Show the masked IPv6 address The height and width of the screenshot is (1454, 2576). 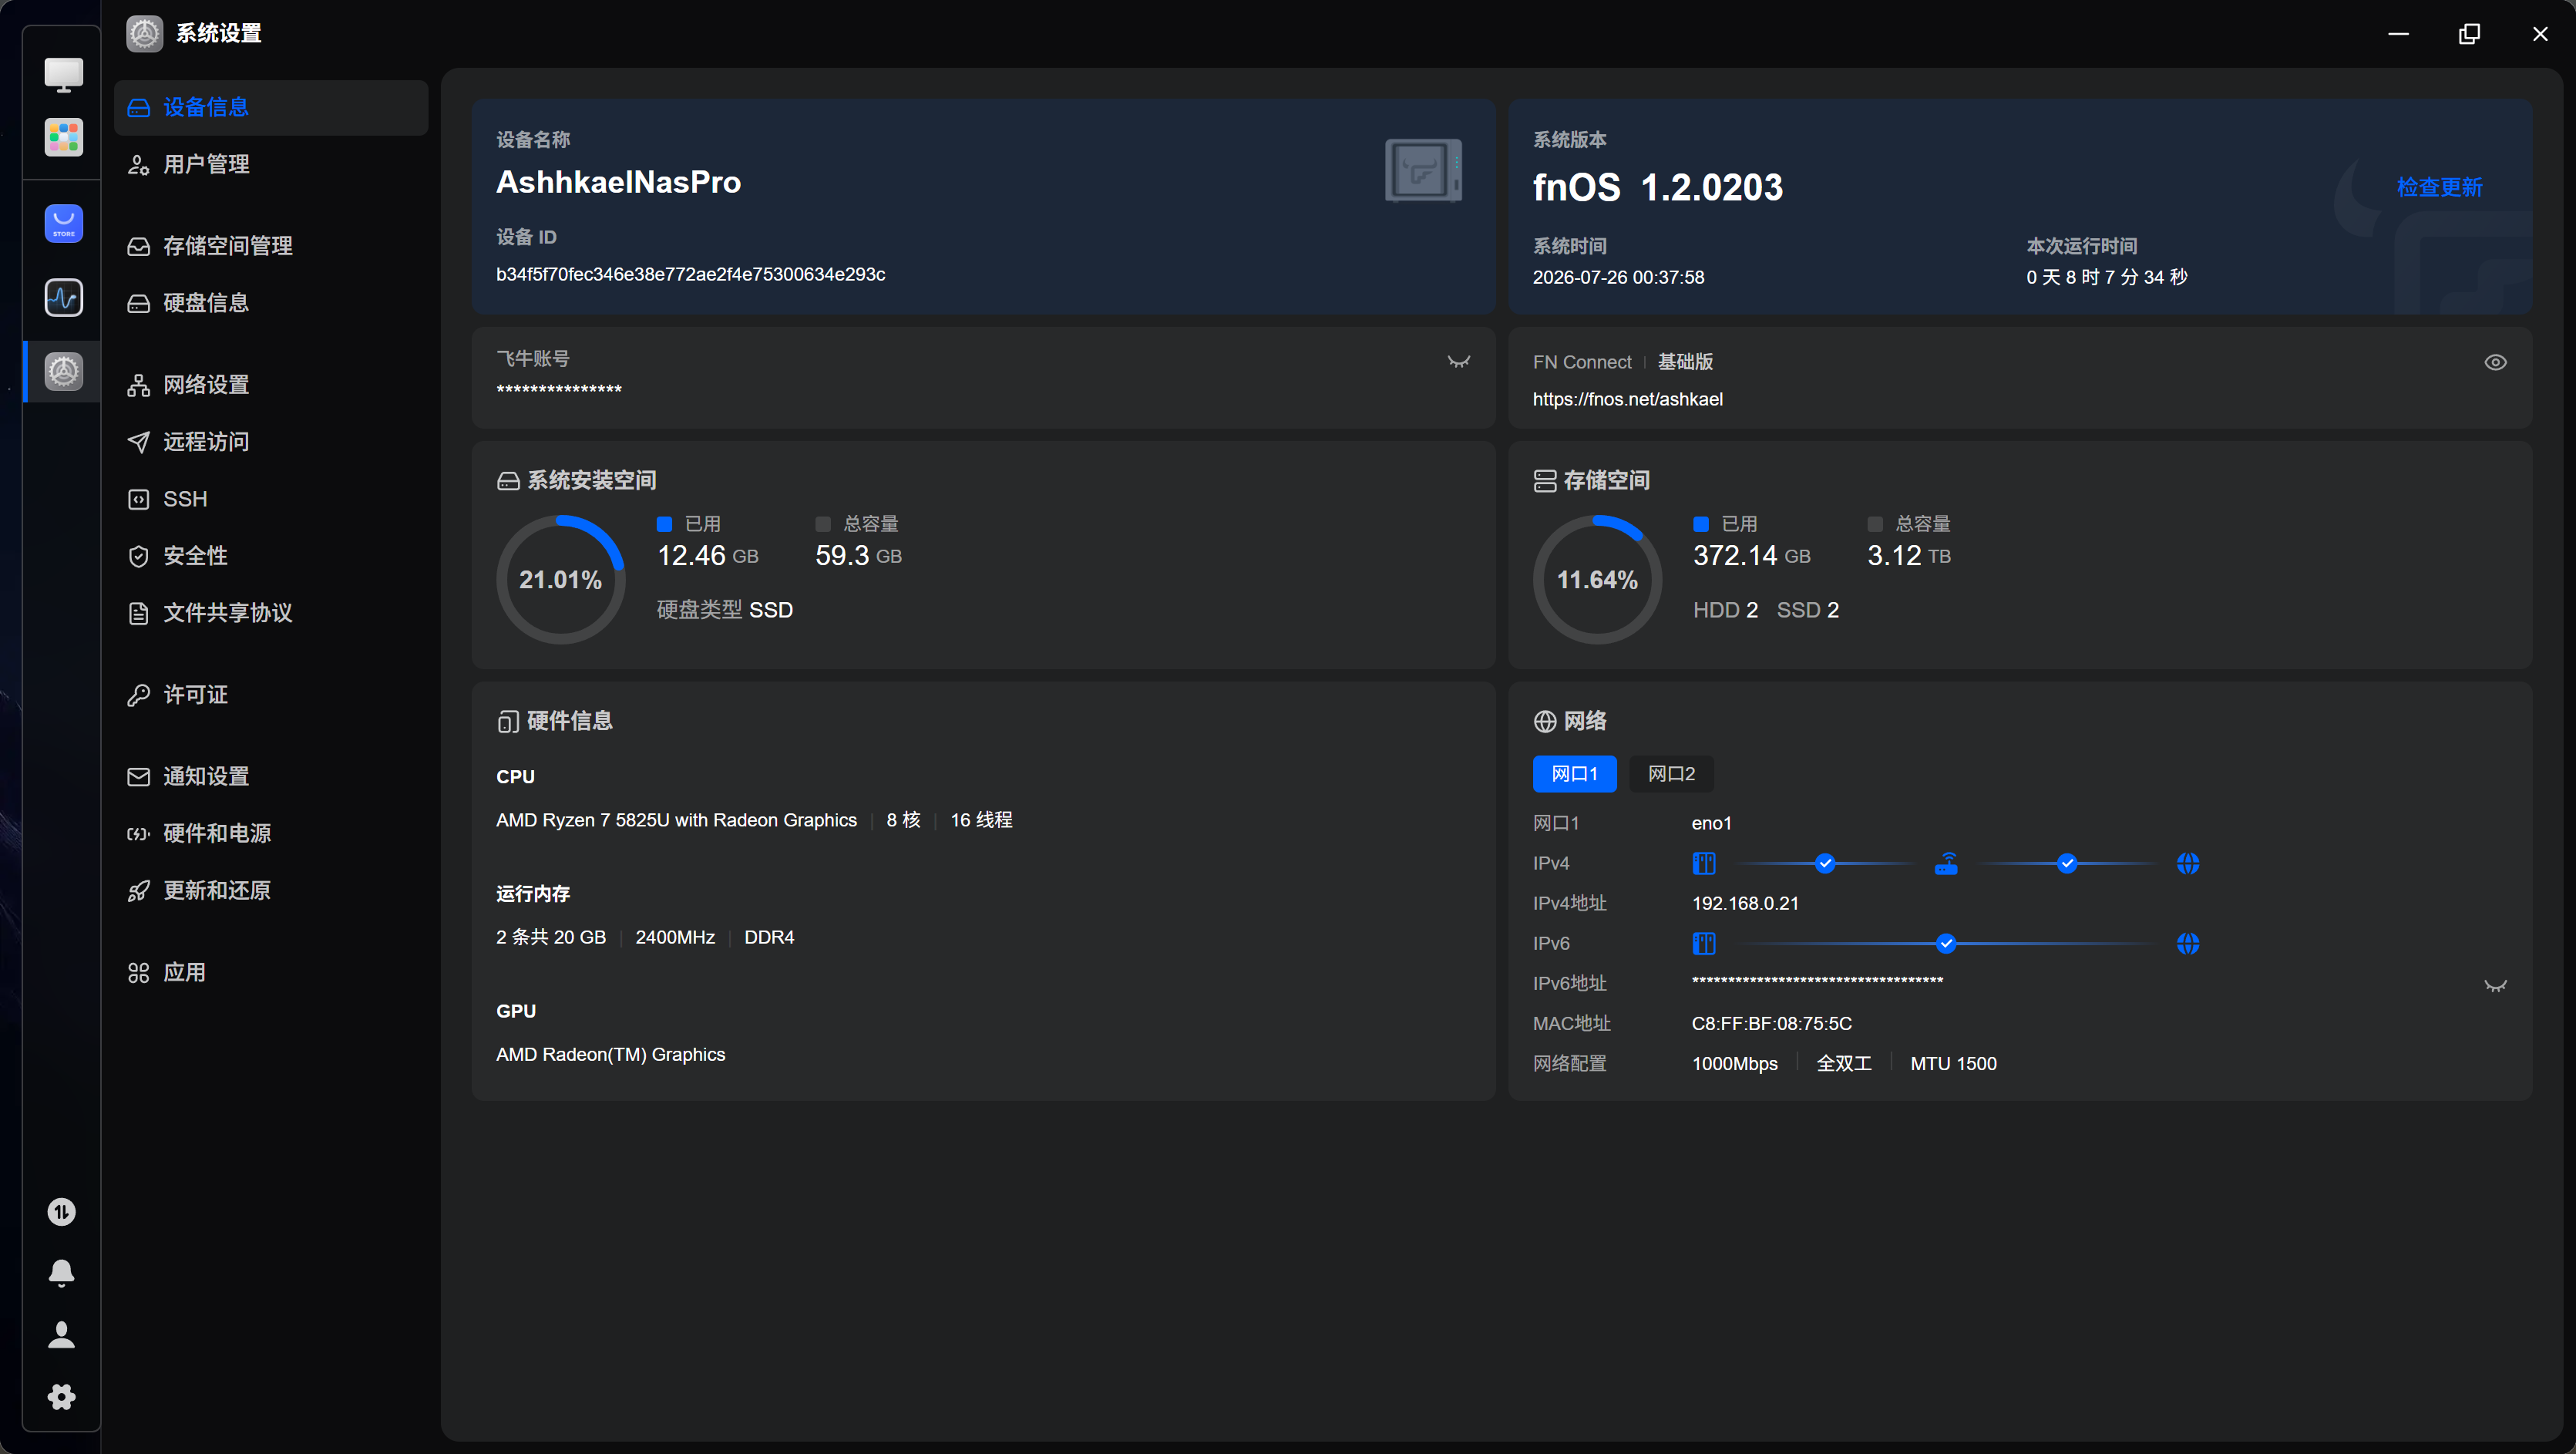pyautogui.click(x=2495, y=986)
